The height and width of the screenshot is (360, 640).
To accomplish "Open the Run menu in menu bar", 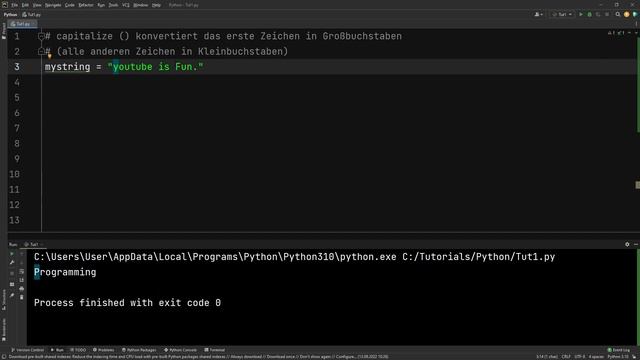I will (101, 5).
